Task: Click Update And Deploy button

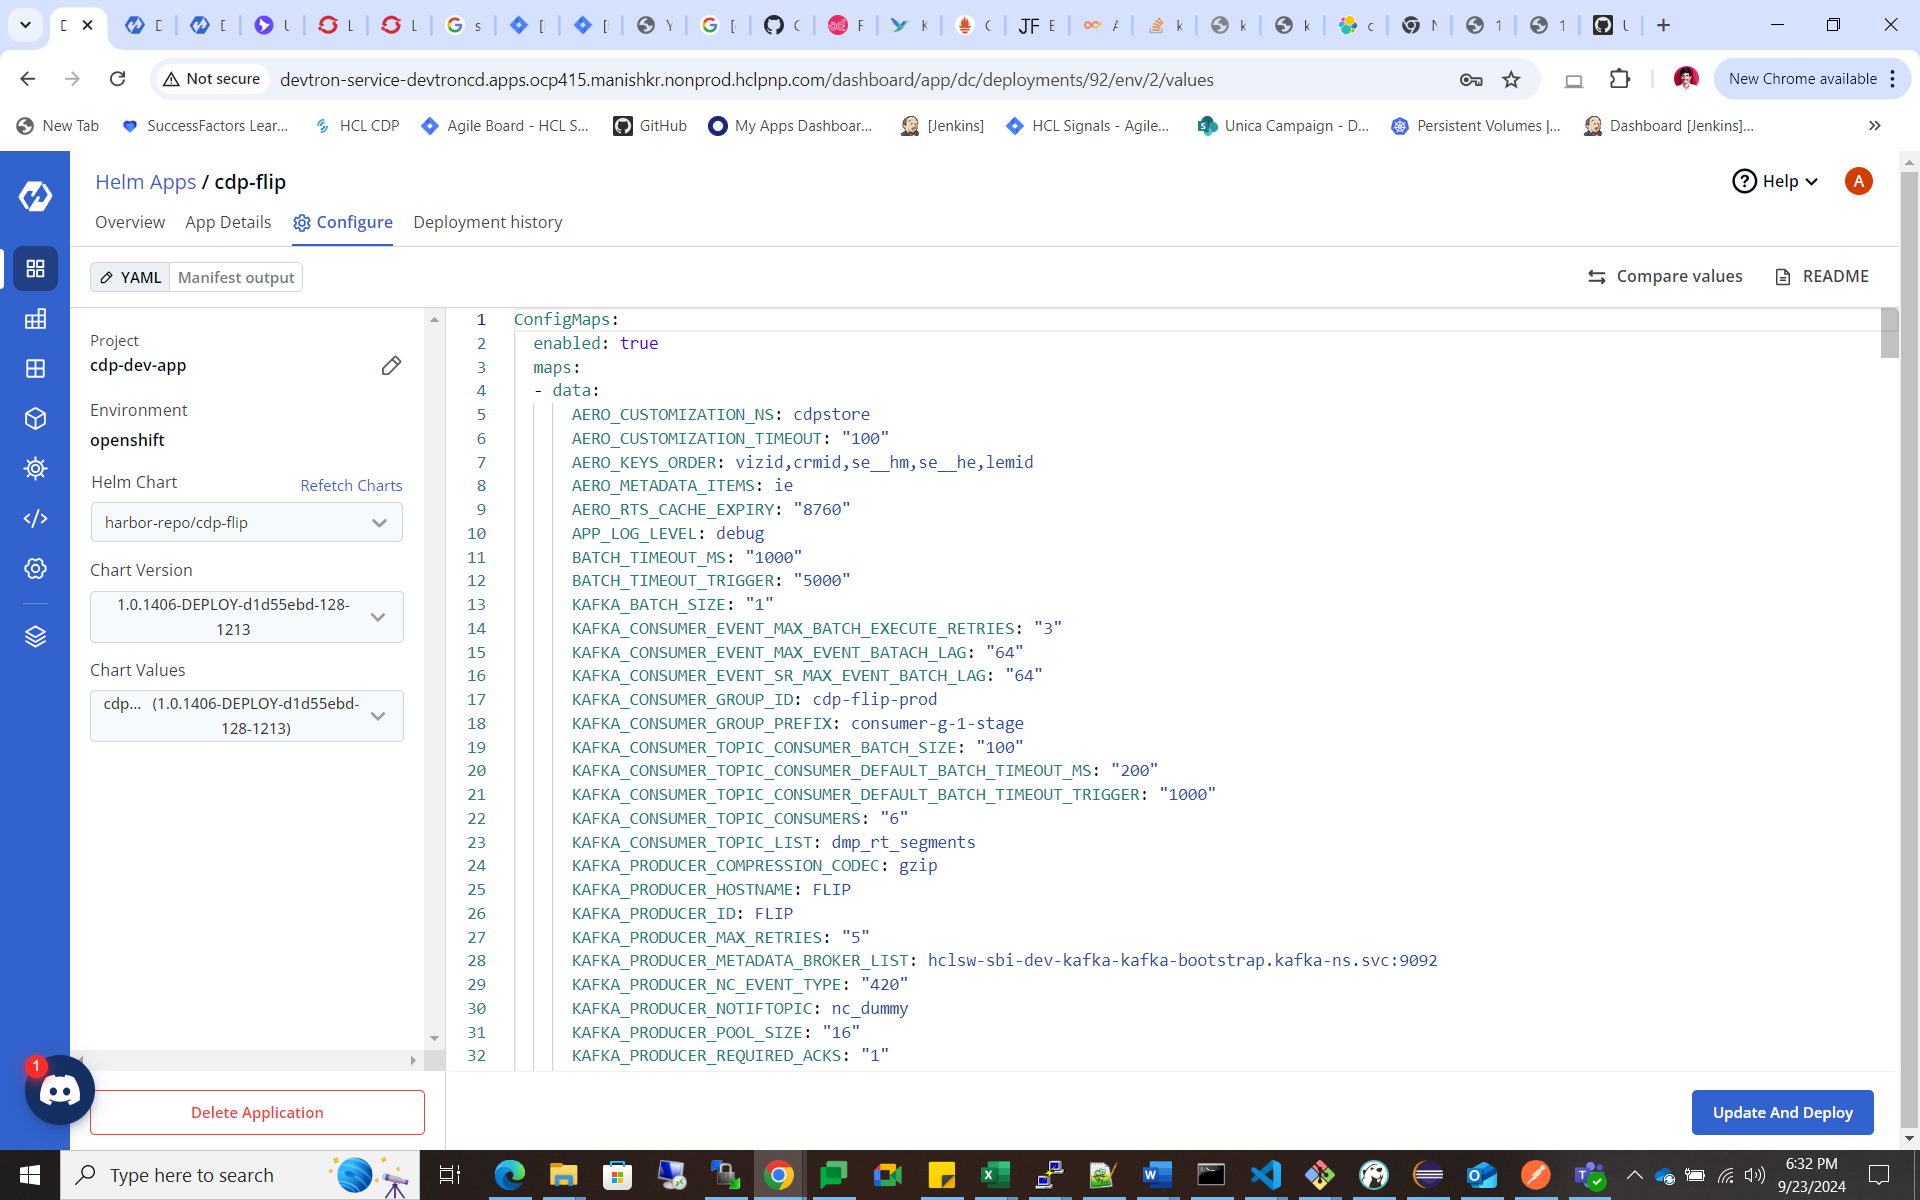Action: 1782,1112
